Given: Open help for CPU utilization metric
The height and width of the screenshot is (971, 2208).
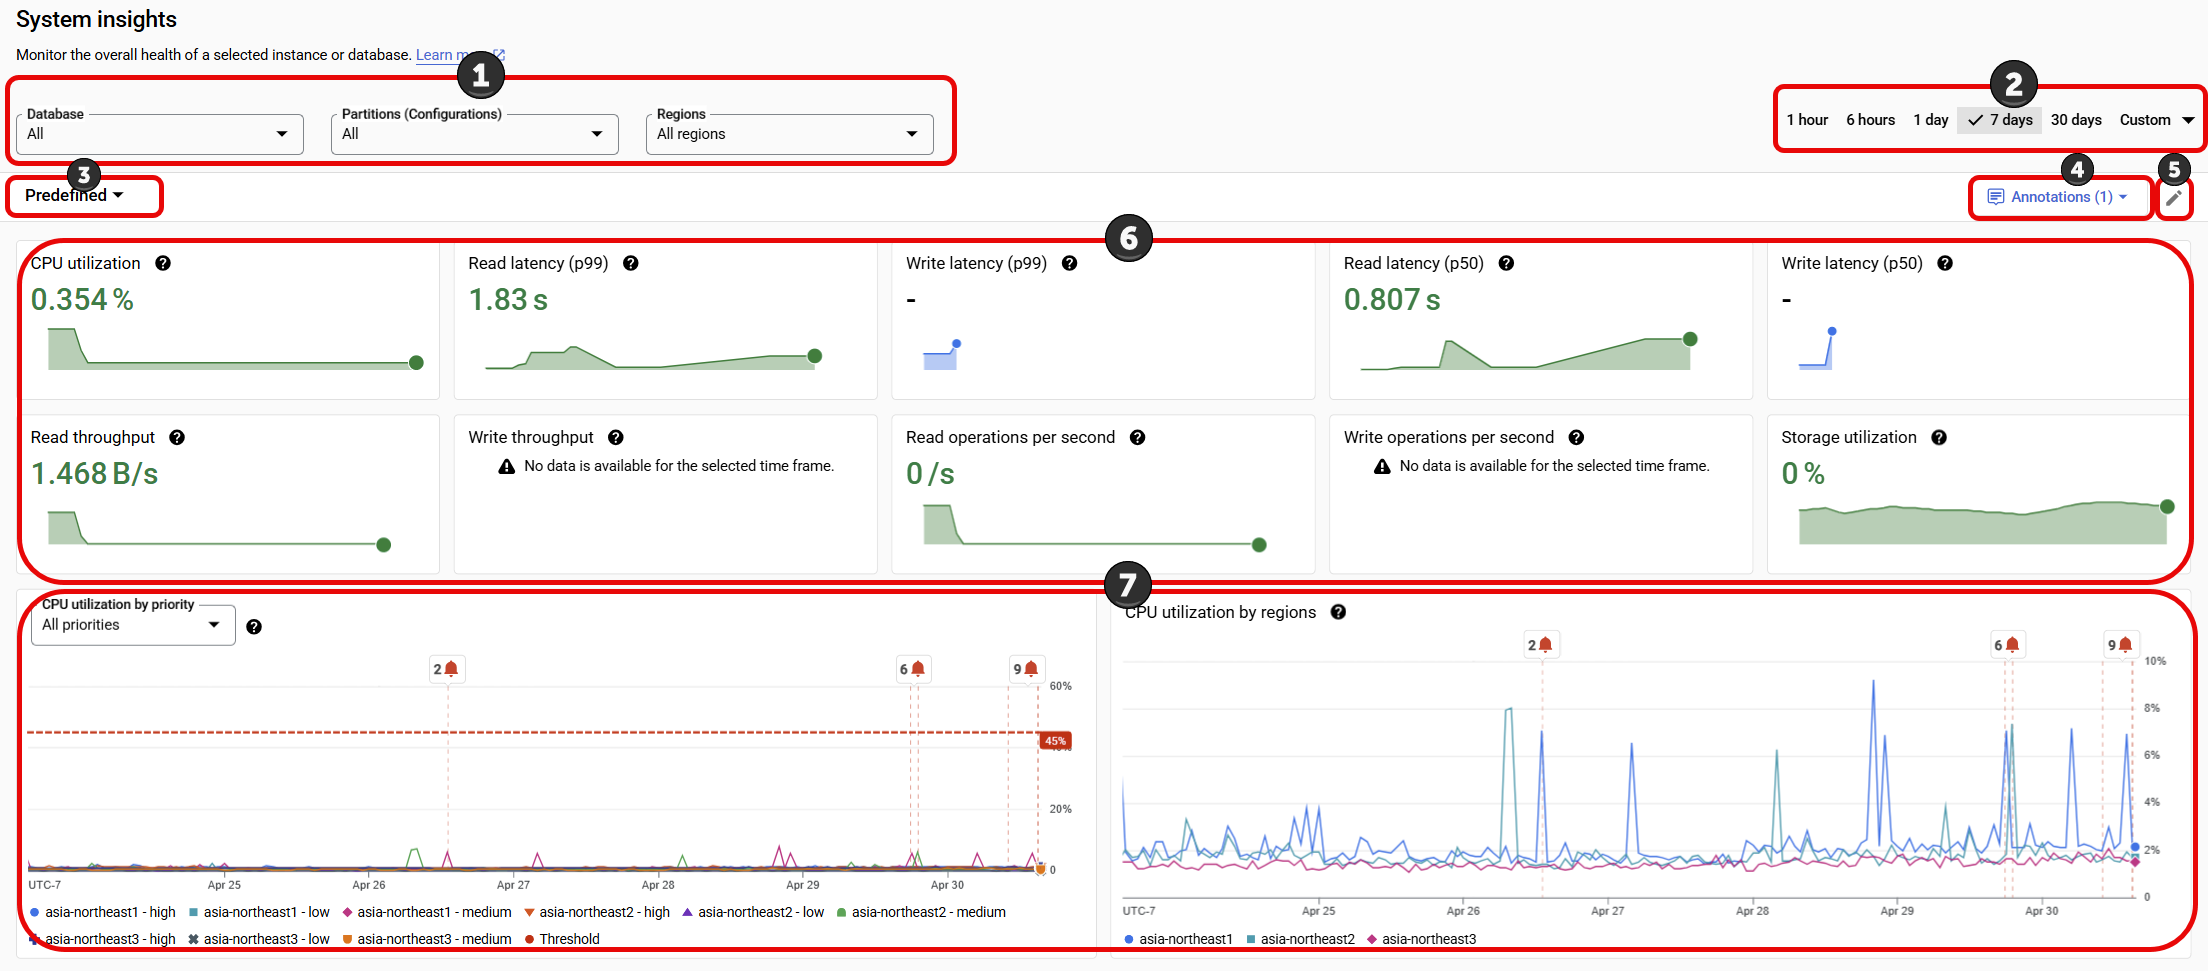Looking at the screenshot, I should click(163, 263).
